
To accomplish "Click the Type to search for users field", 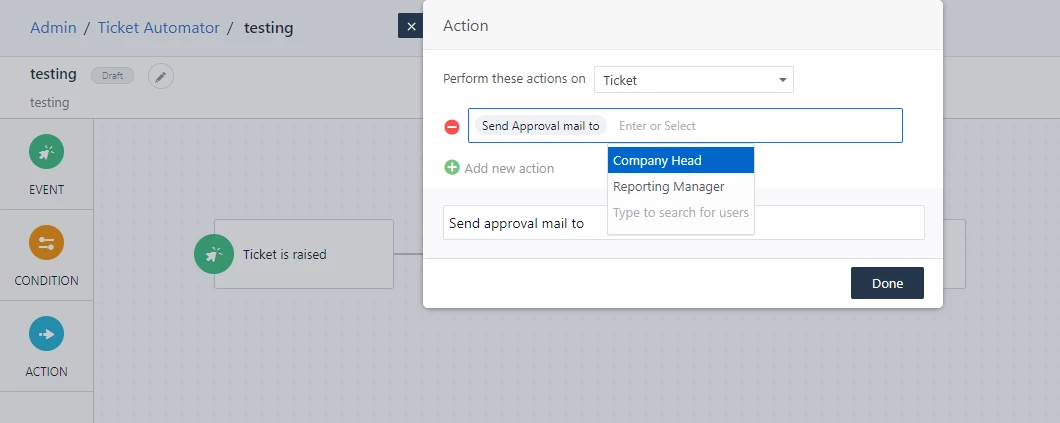I will tap(681, 213).
